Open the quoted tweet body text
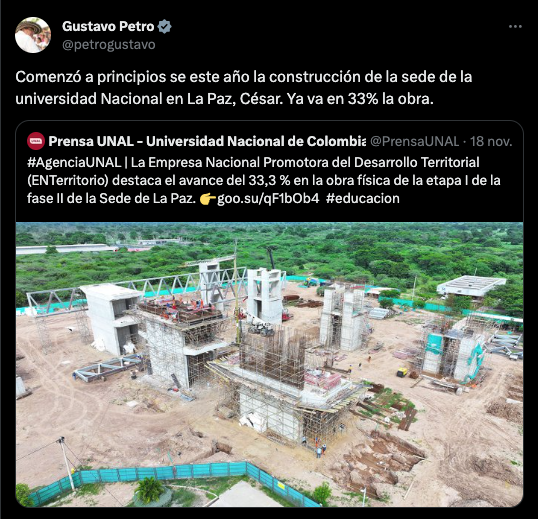 point(264,180)
